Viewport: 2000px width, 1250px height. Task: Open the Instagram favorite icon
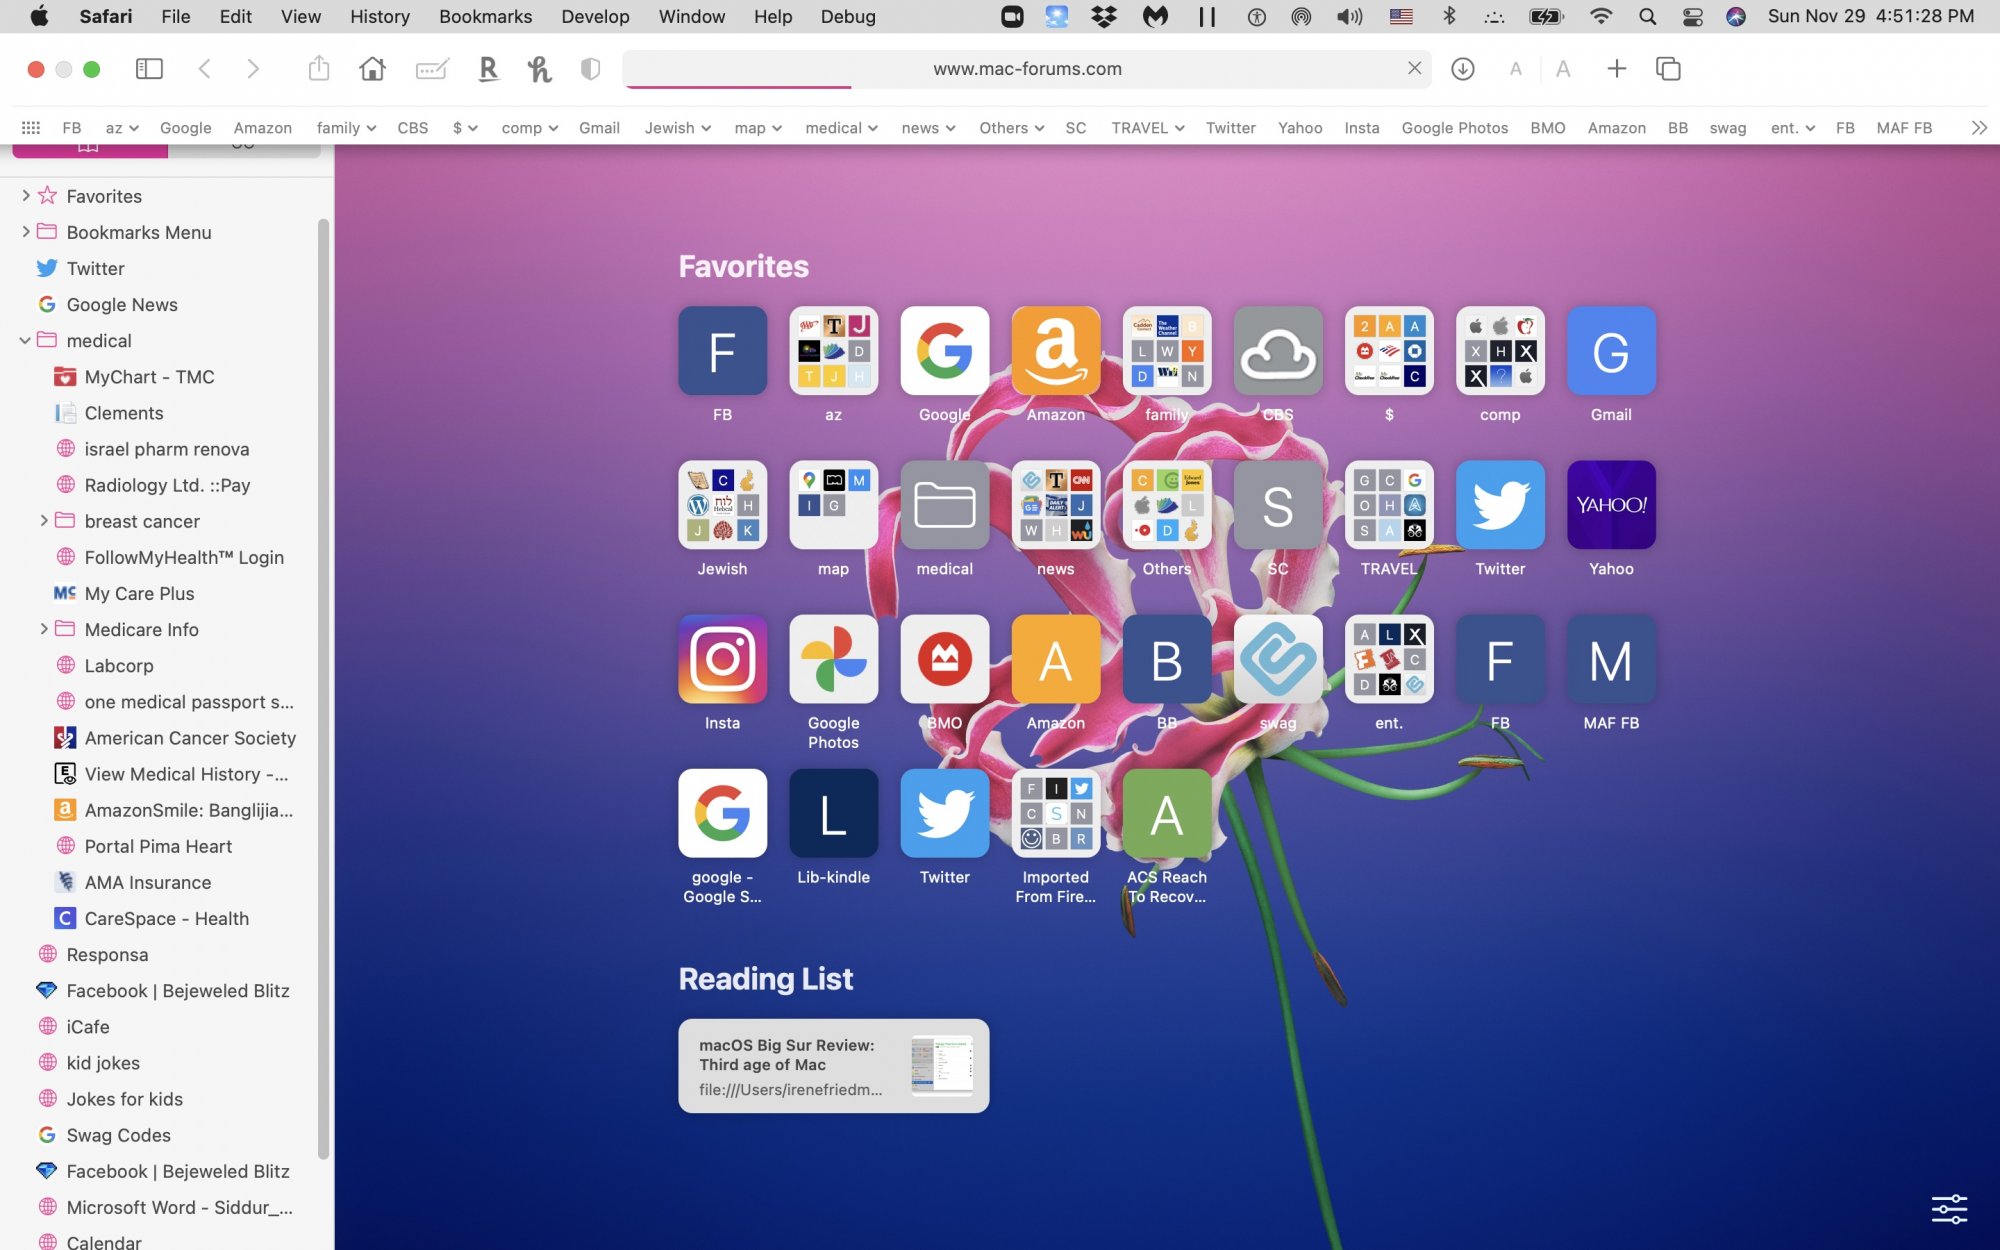722,659
